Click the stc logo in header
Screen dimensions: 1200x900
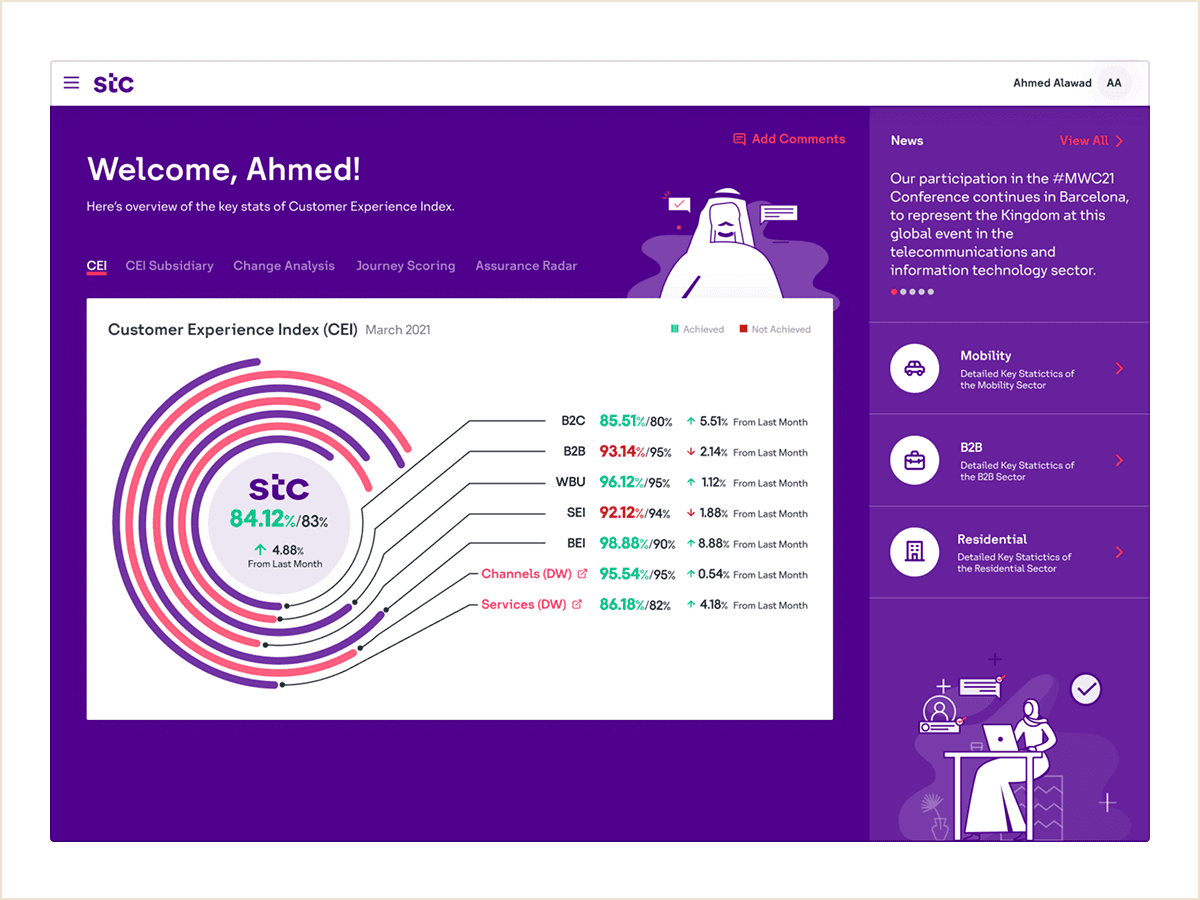tap(113, 83)
